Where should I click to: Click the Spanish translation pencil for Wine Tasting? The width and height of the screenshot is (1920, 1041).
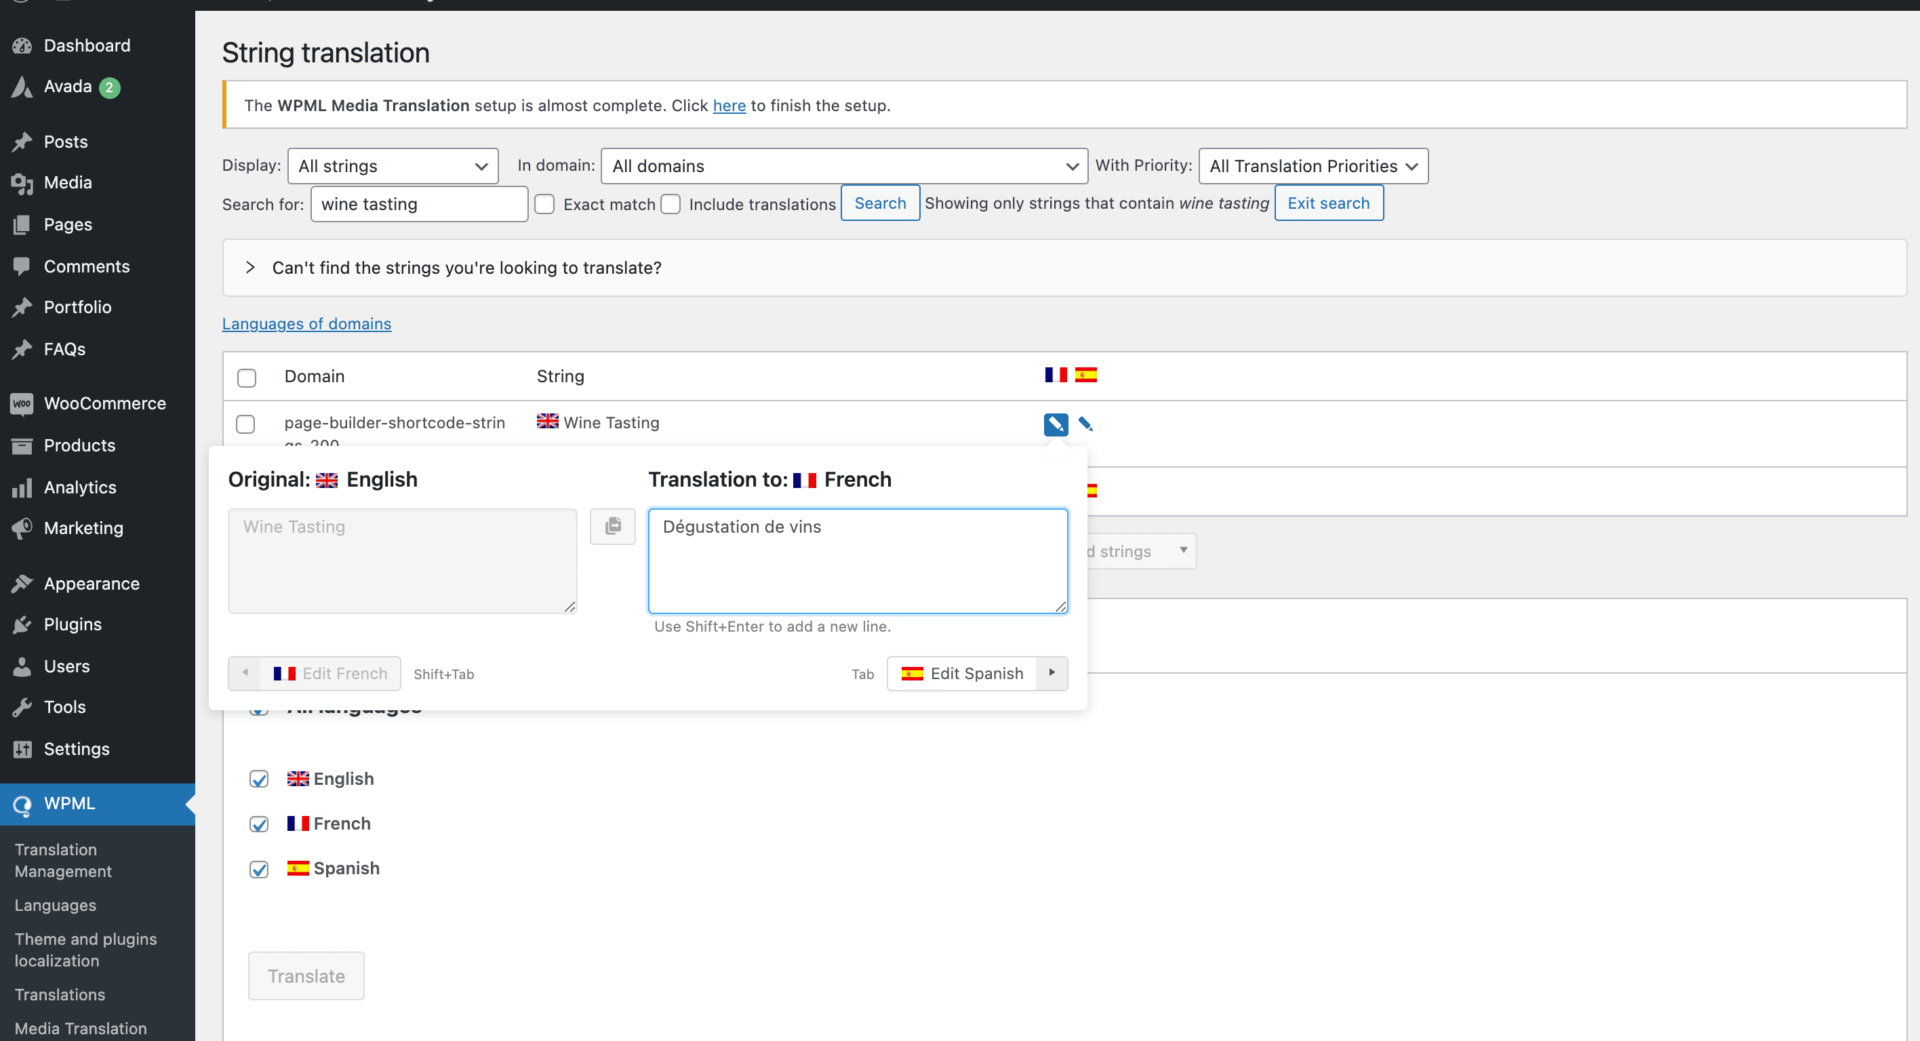1086,424
